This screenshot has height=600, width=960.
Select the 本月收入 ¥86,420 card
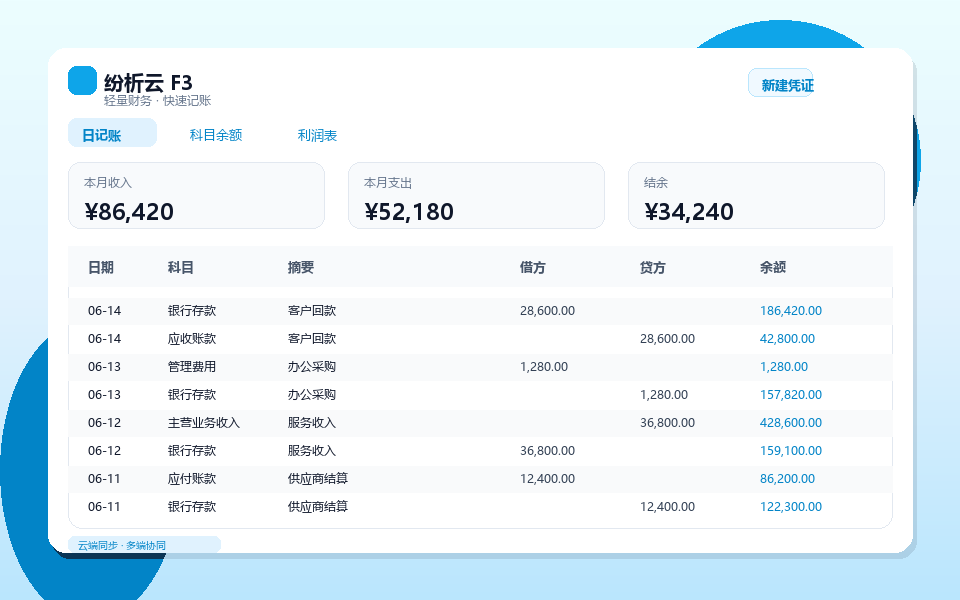click(x=196, y=195)
